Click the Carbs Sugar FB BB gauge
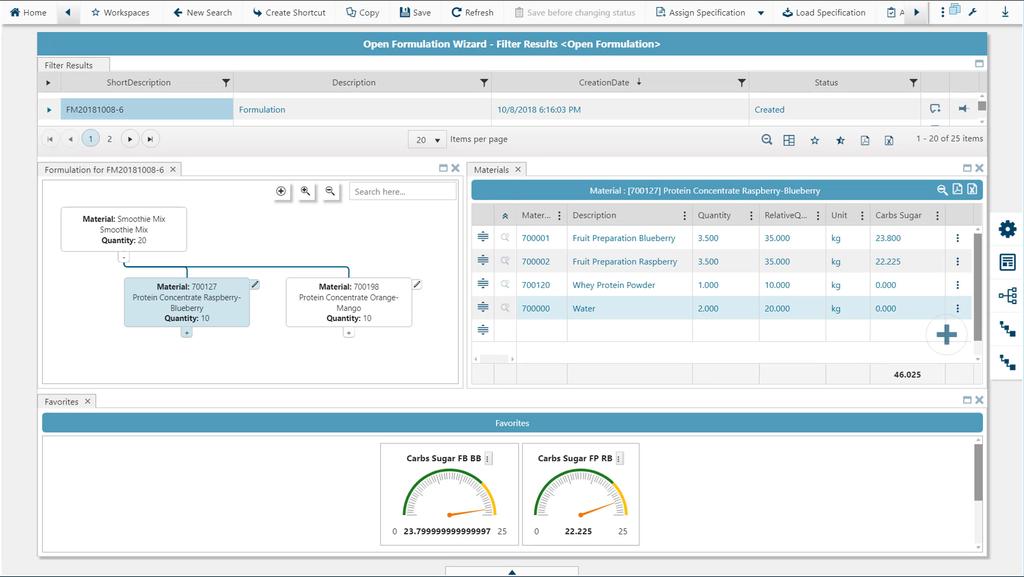 (x=449, y=494)
